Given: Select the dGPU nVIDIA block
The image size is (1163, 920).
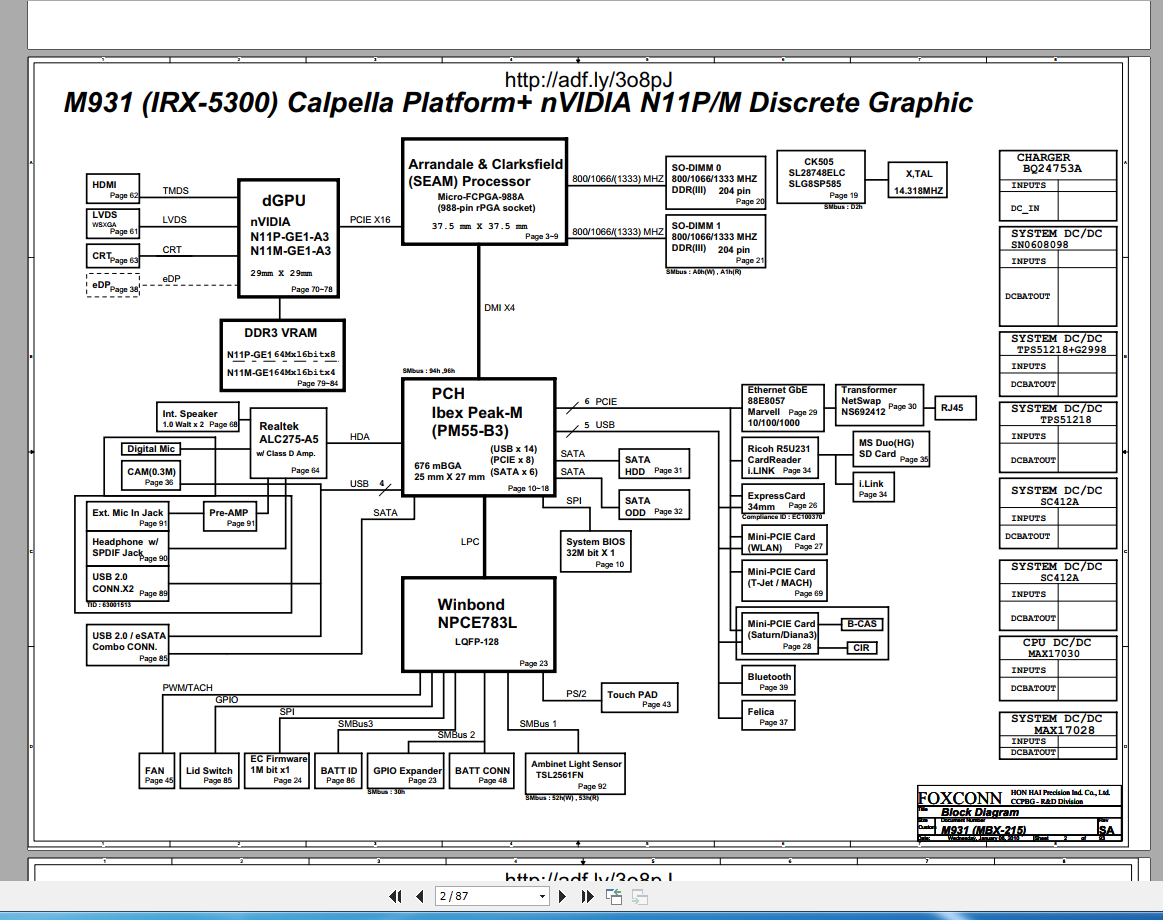Looking at the screenshot, I should click(289, 238).
